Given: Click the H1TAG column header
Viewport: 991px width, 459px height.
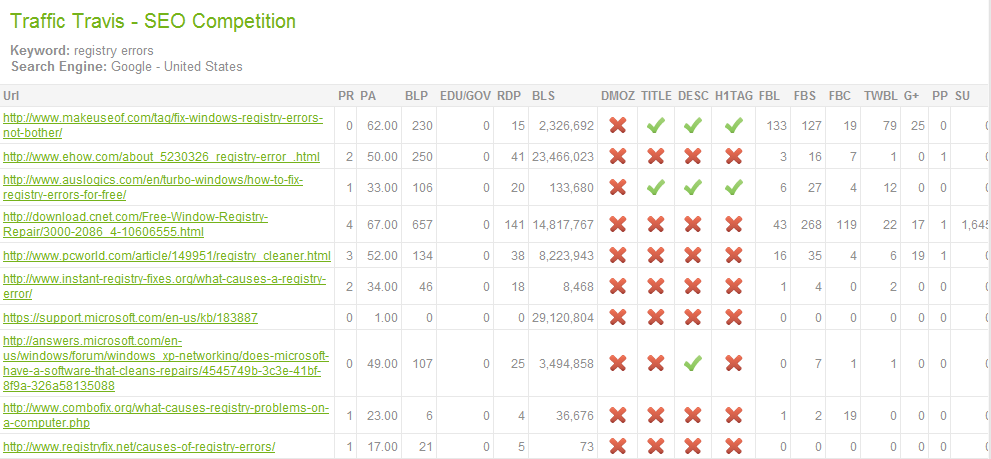Looking at the screenshot, I should [x=734, y=96].
